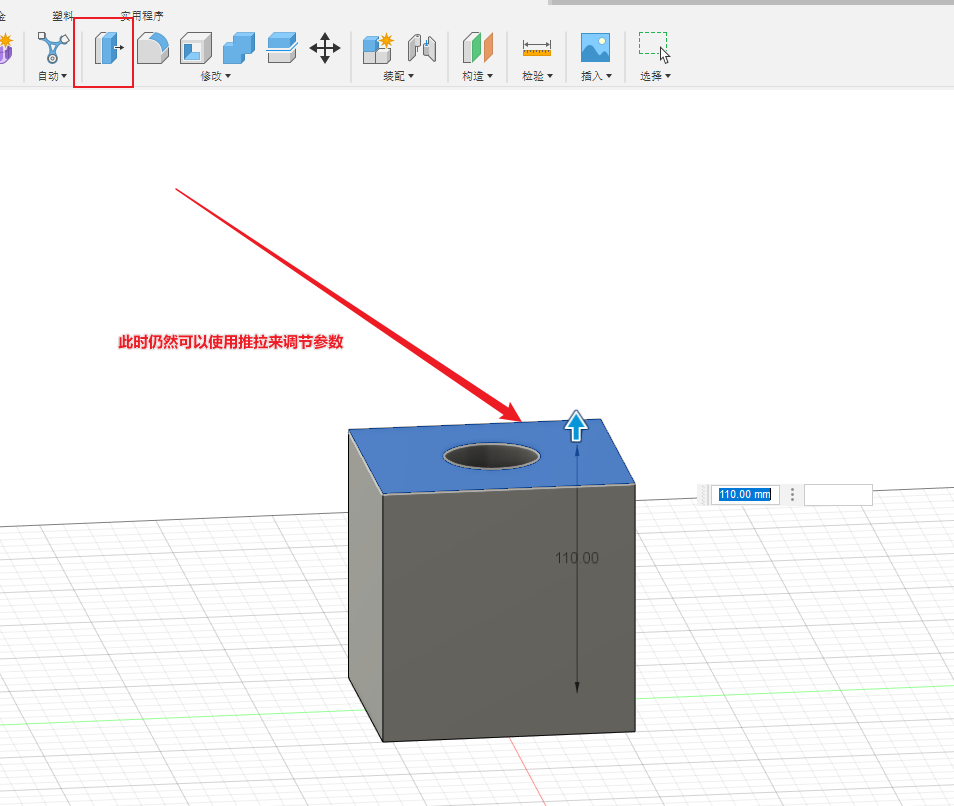The width and height of the screenshot is (954, 806).
Task: Grab the dotted handle left of distance input
Action: [x=703, y=495]
